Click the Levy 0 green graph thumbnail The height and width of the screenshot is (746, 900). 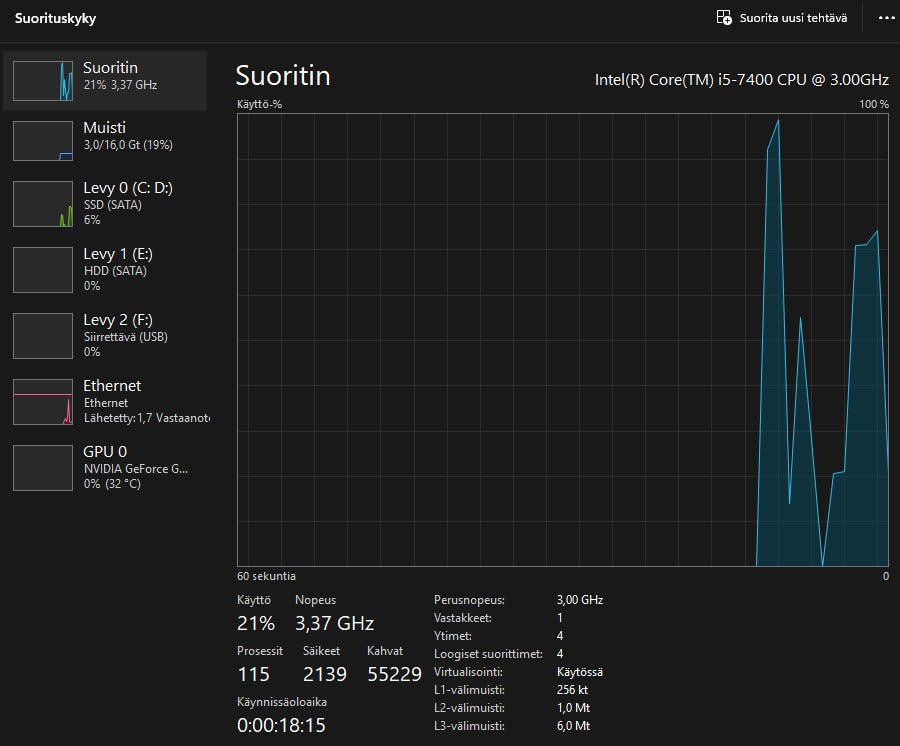coord(43,204)
